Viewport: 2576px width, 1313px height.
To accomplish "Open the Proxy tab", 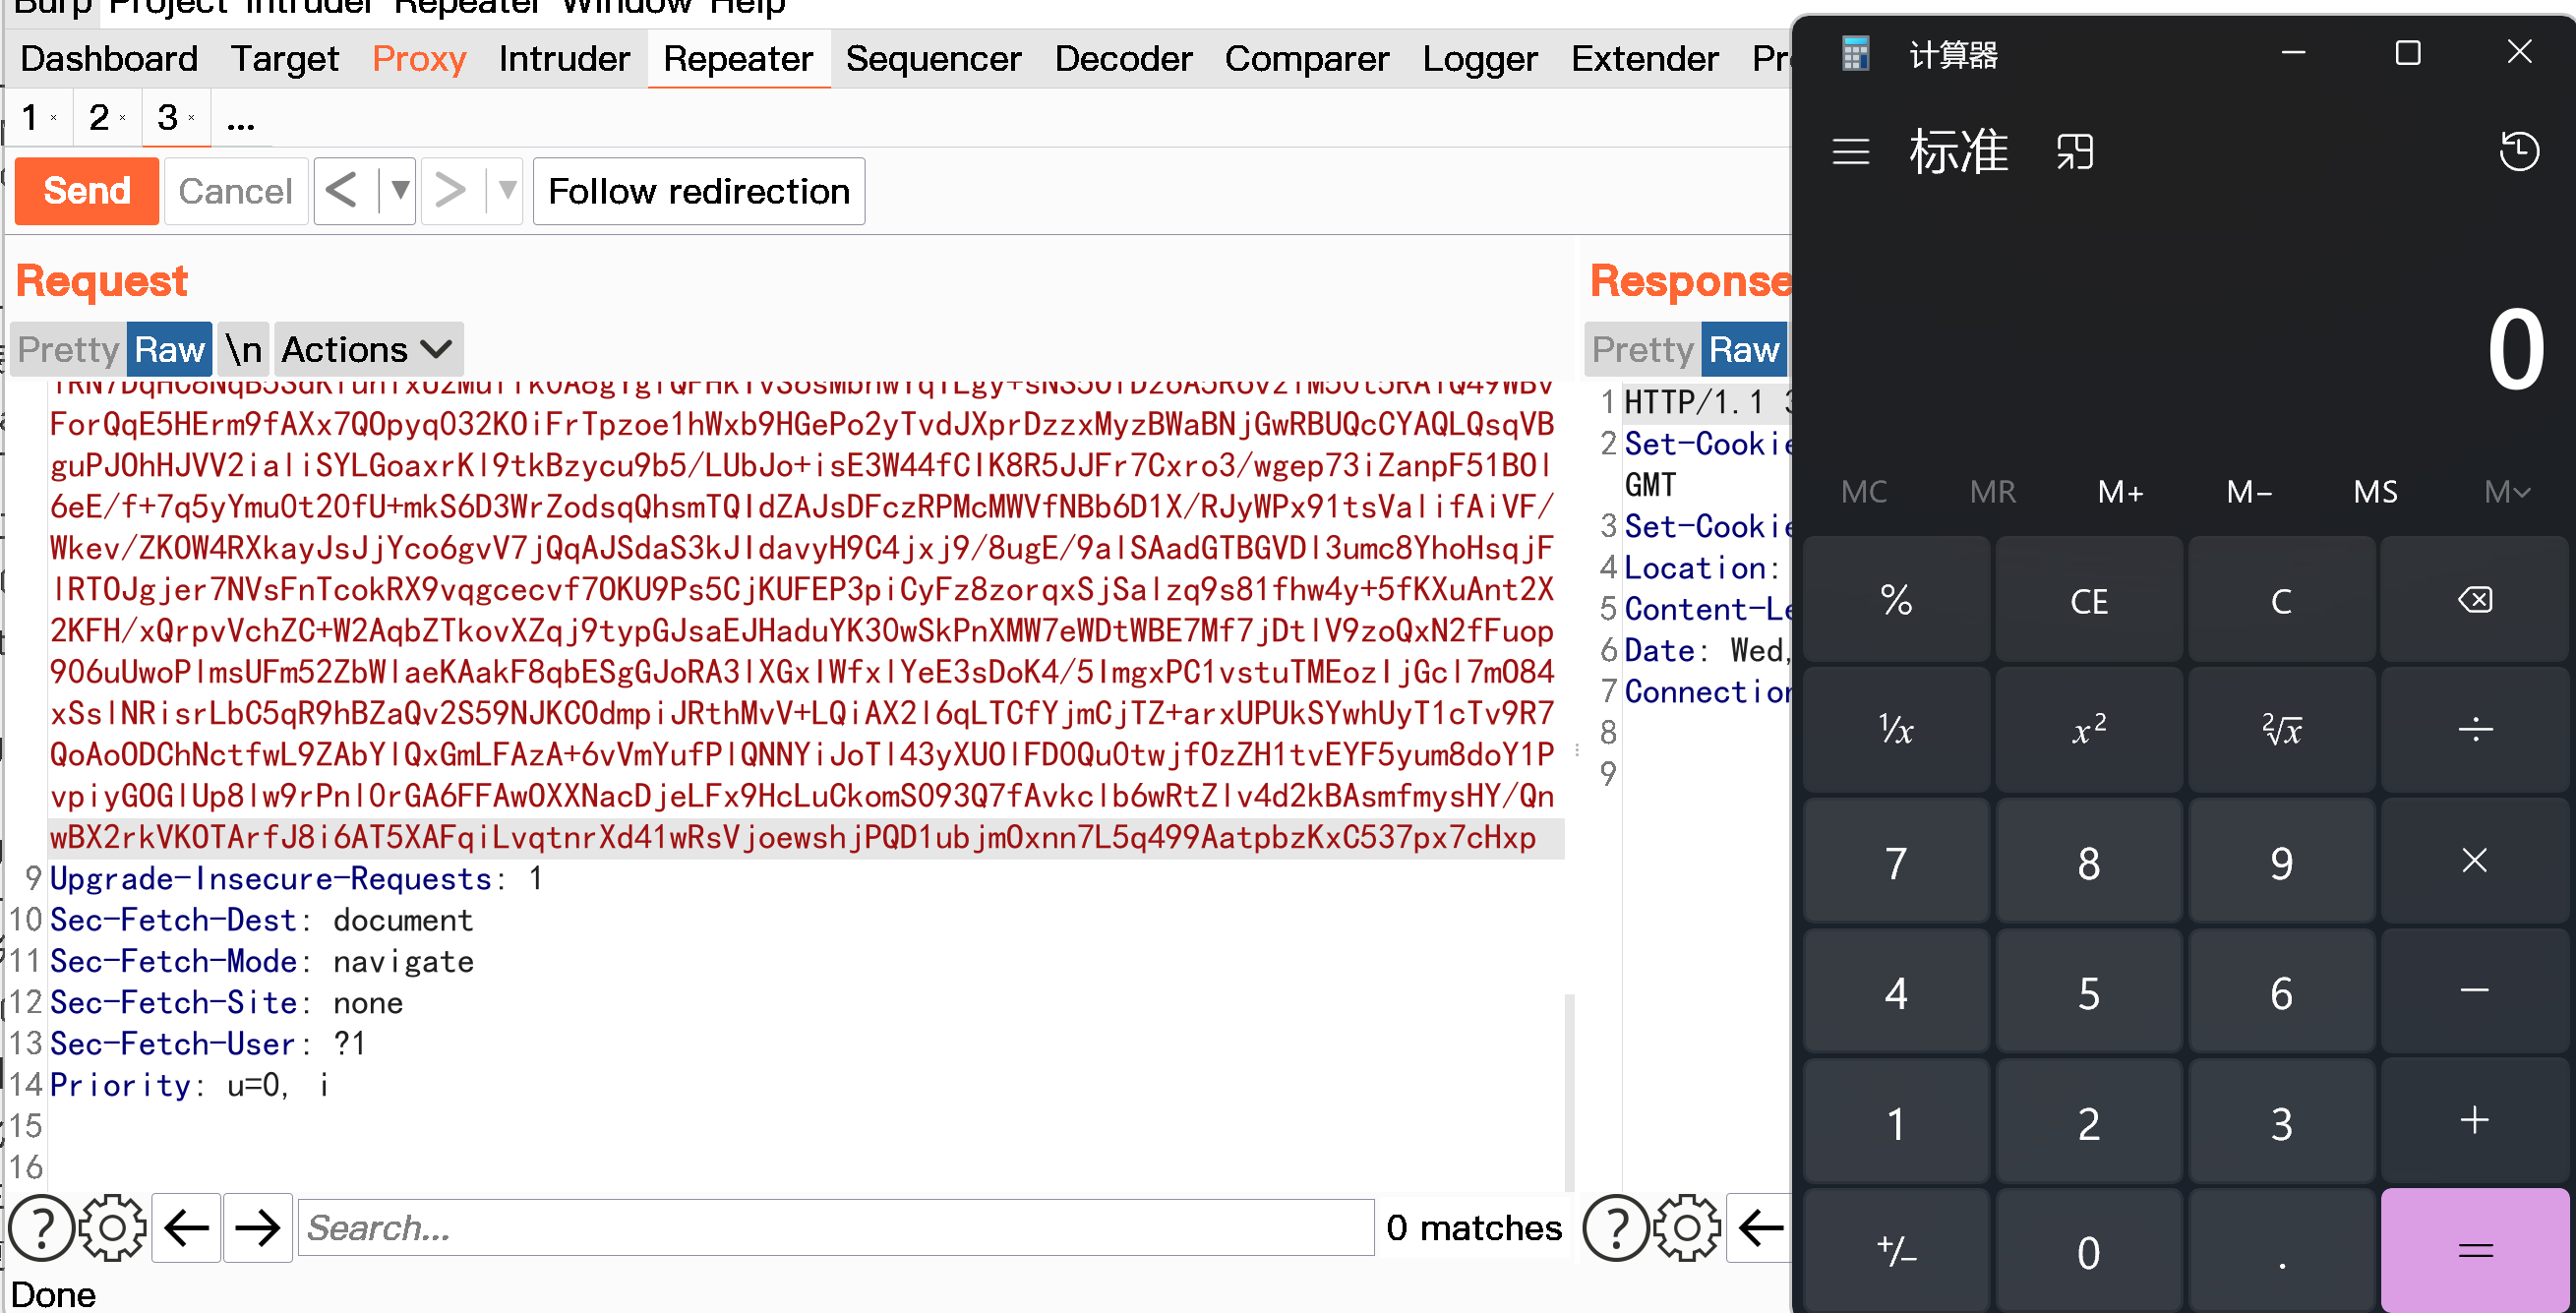I will tap(419, 59).
